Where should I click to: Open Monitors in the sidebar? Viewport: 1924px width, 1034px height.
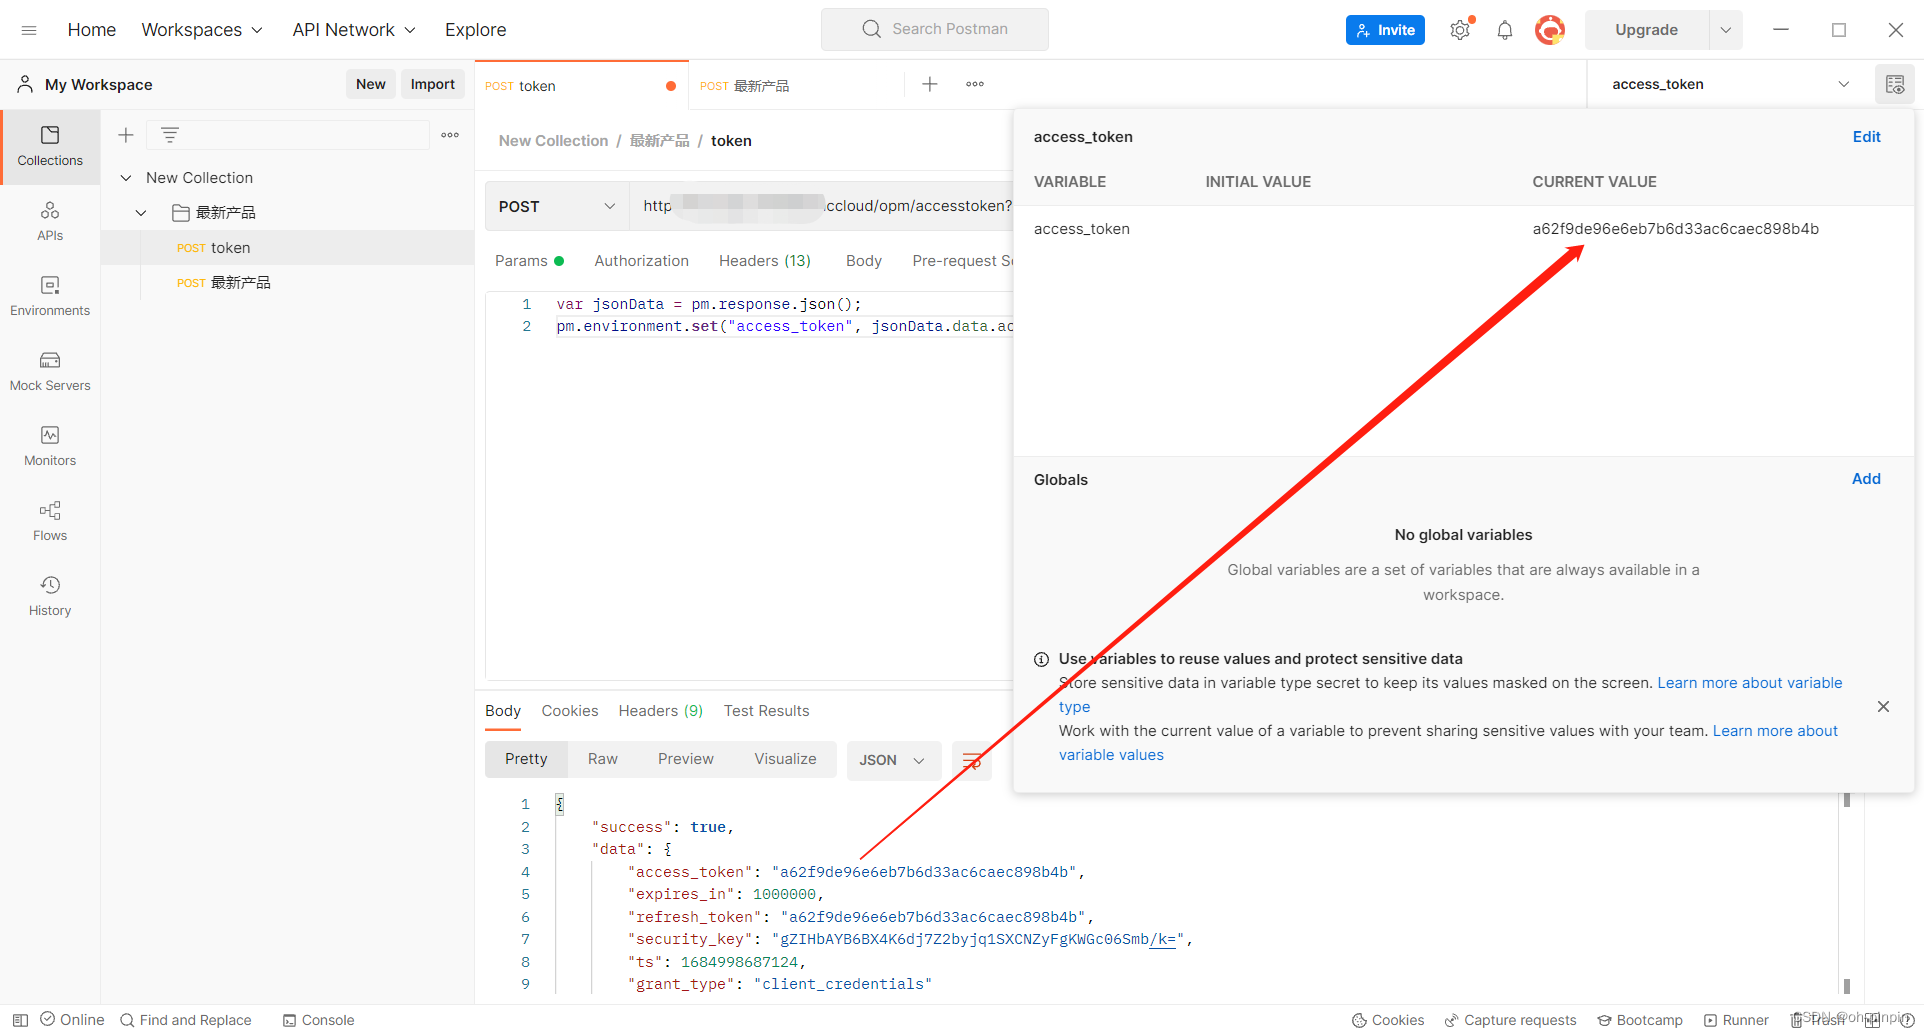[50, 447]
